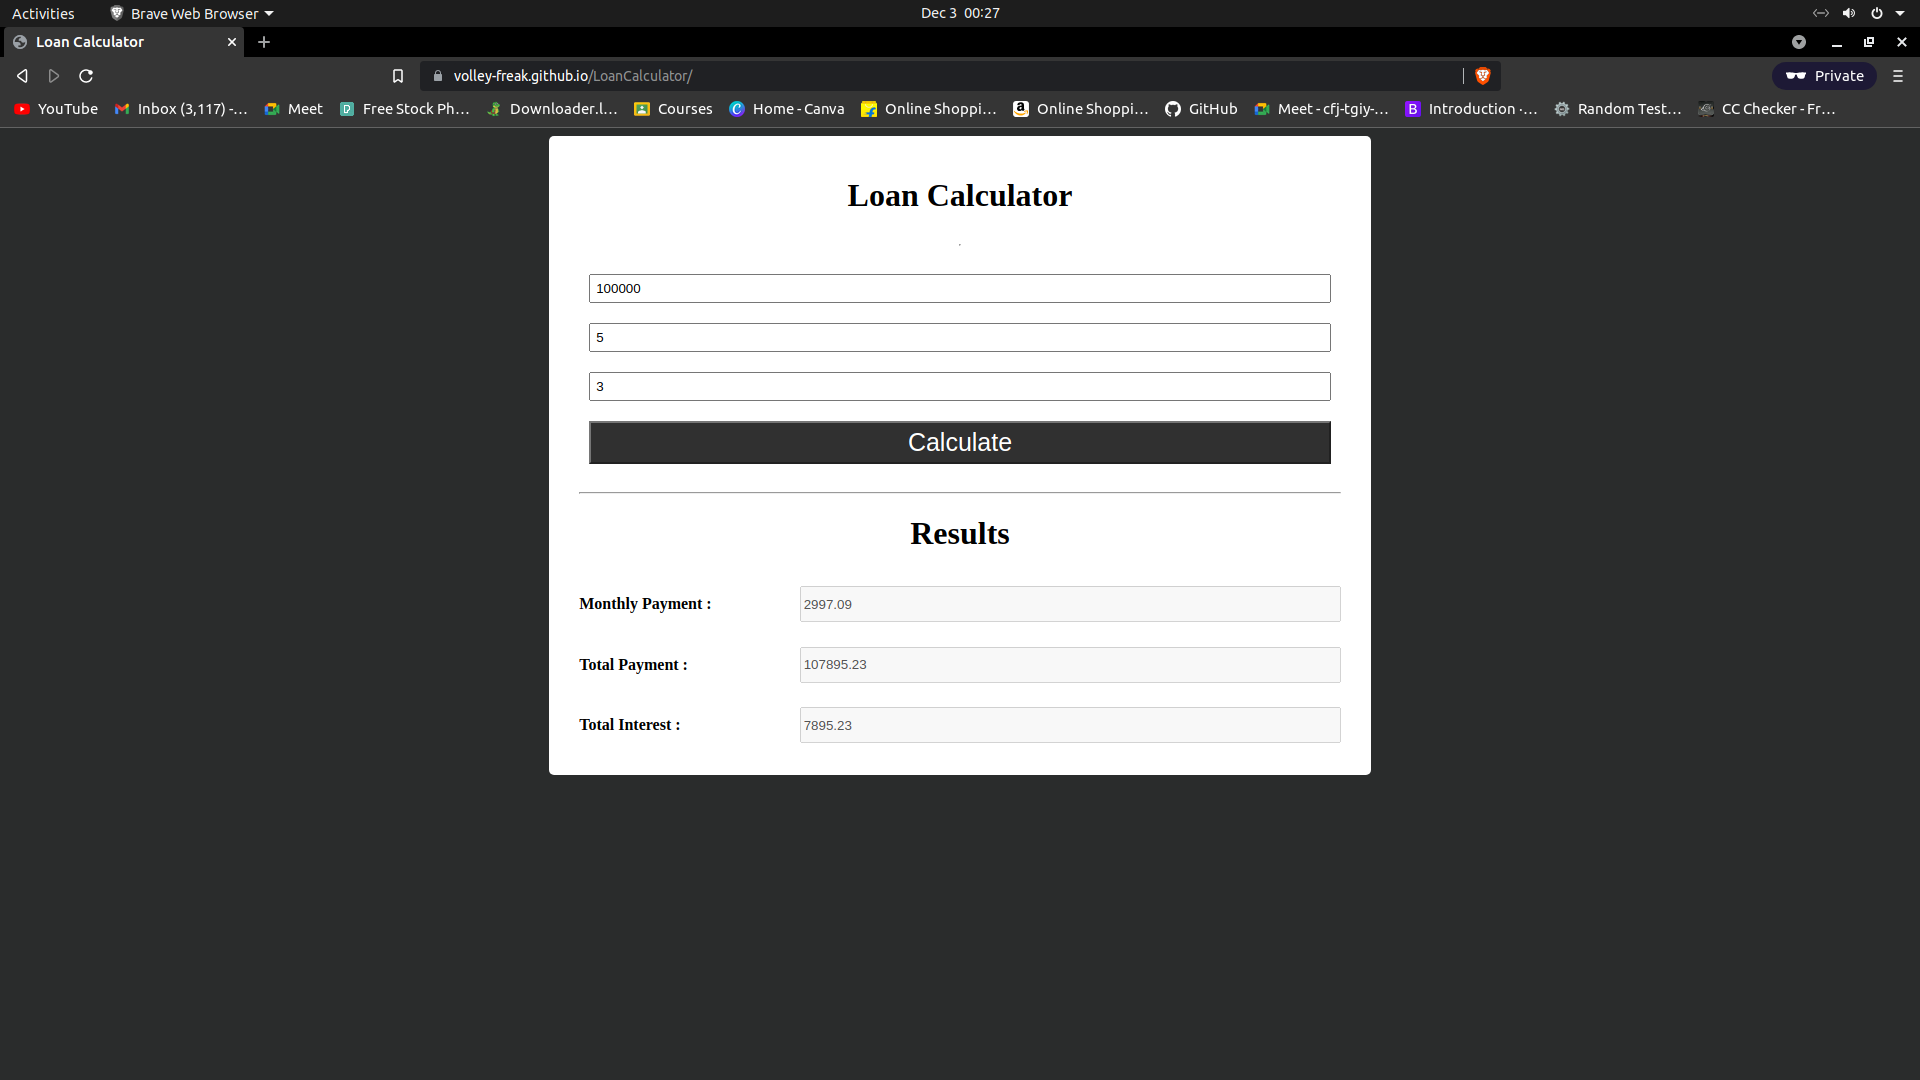Click the site lock icon in address bar
The width and height of the screenshot is (1920, 1080).
[x=438, y=76]
